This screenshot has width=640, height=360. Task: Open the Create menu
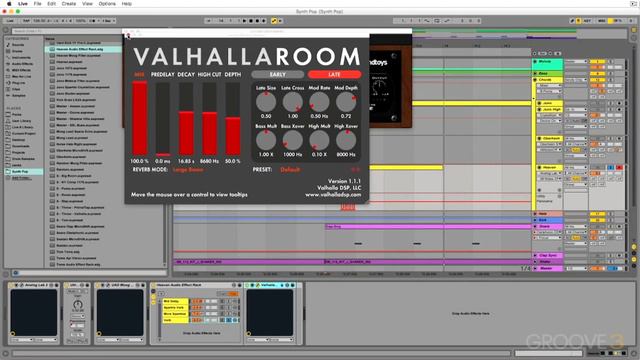[x=69, y=4]
